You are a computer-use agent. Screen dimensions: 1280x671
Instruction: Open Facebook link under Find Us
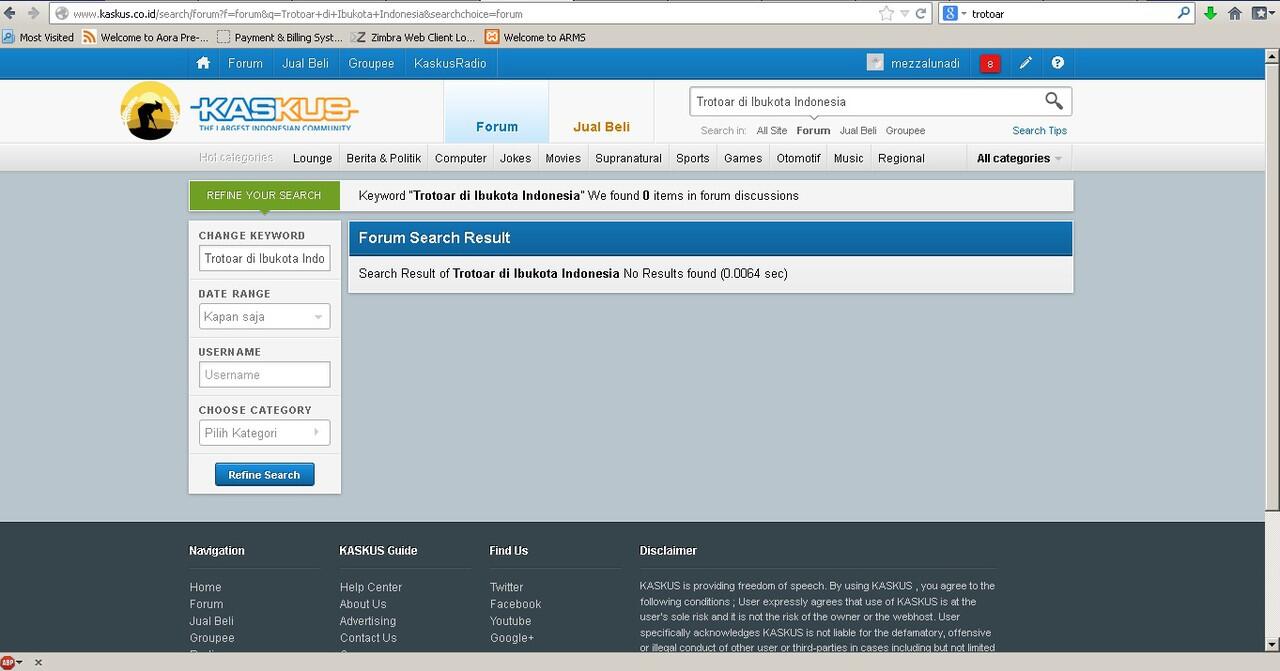point(515,604)
